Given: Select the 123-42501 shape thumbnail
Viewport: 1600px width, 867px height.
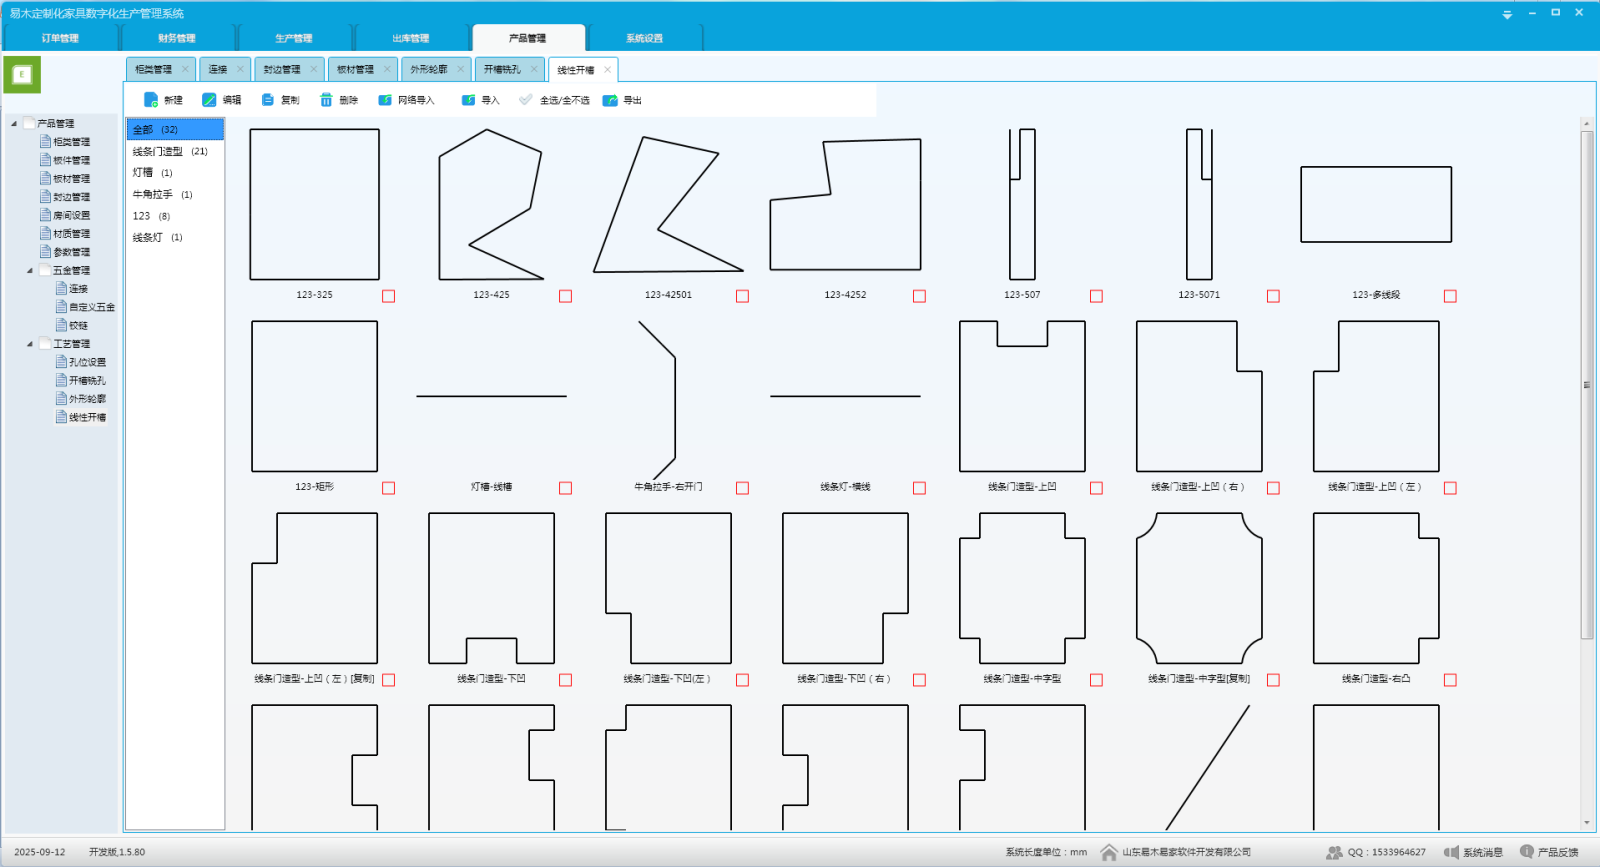Looking at the screenshot, I should click(x=668, y=205).
